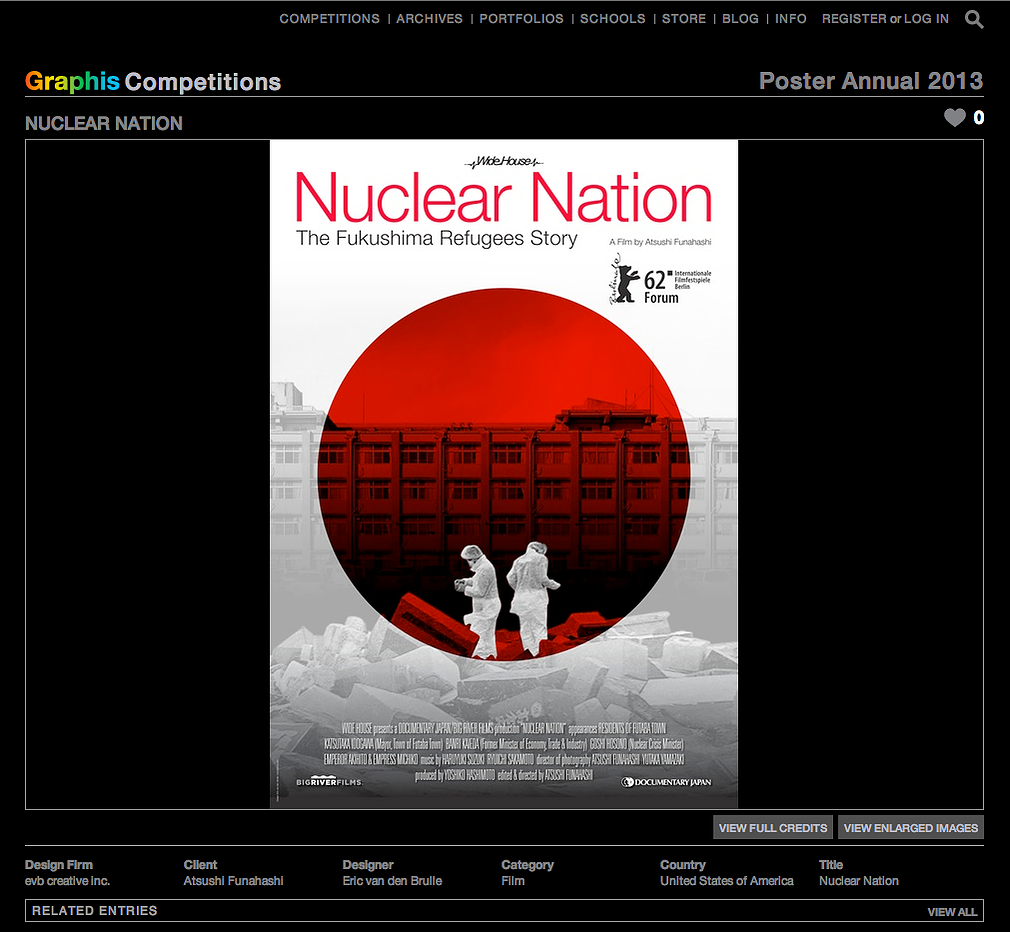Open the Poster Annual 2013 heading link
This screenshot has width=1010, height=932.
[x=871, y=81]
